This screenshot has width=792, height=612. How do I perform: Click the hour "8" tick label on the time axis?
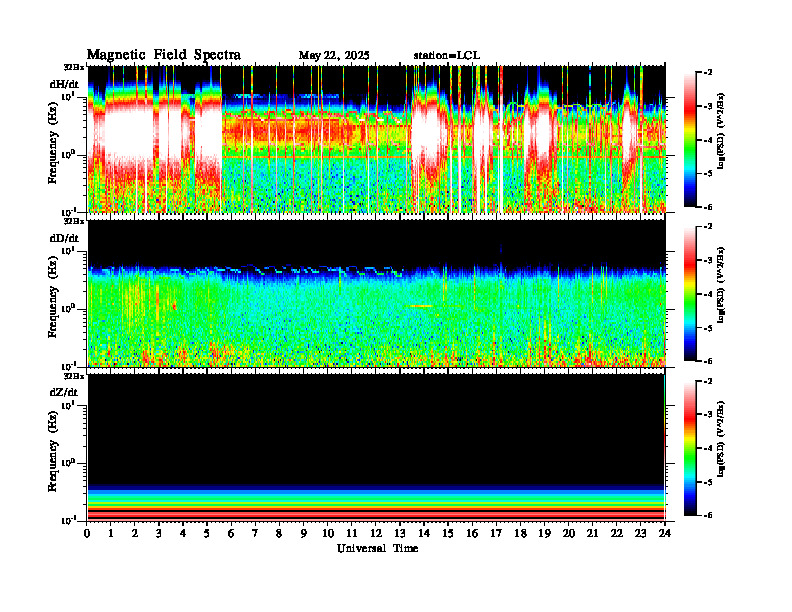(279, 533)
